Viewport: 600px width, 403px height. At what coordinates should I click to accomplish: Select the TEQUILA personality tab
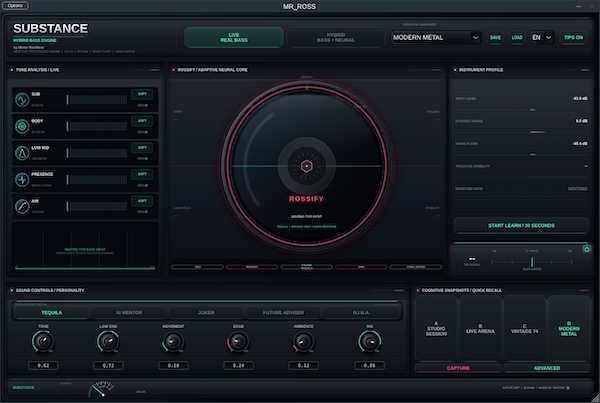[52, 313]
